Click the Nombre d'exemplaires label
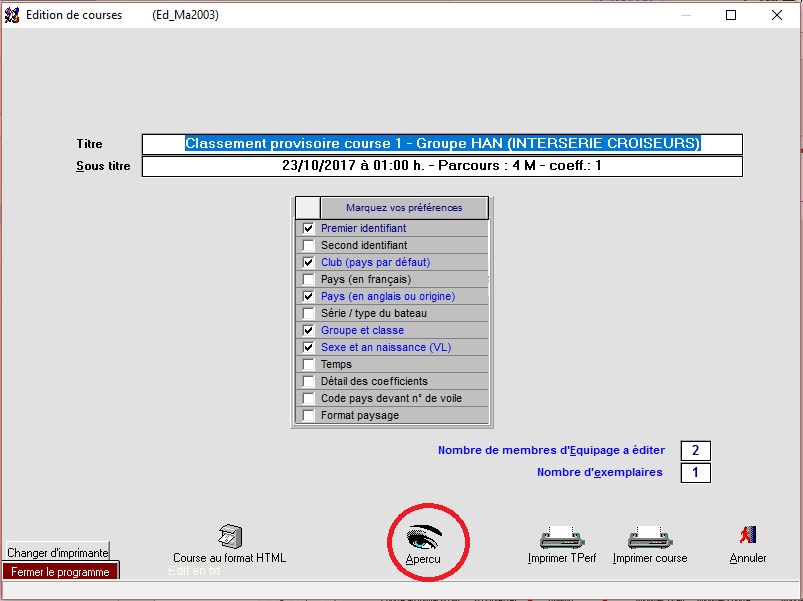The image size is (803, 601). click(600, 473)
